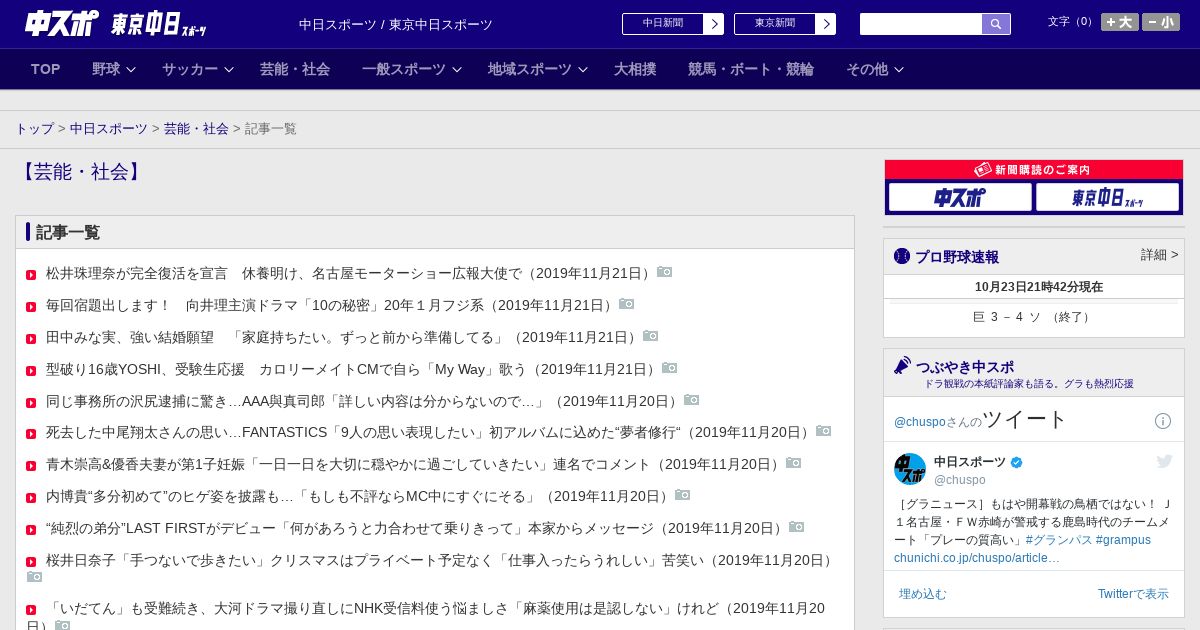Open the 田中みな実 結婚願望 article
This screenshot has height=630, width=1200.
pos(342,337)
